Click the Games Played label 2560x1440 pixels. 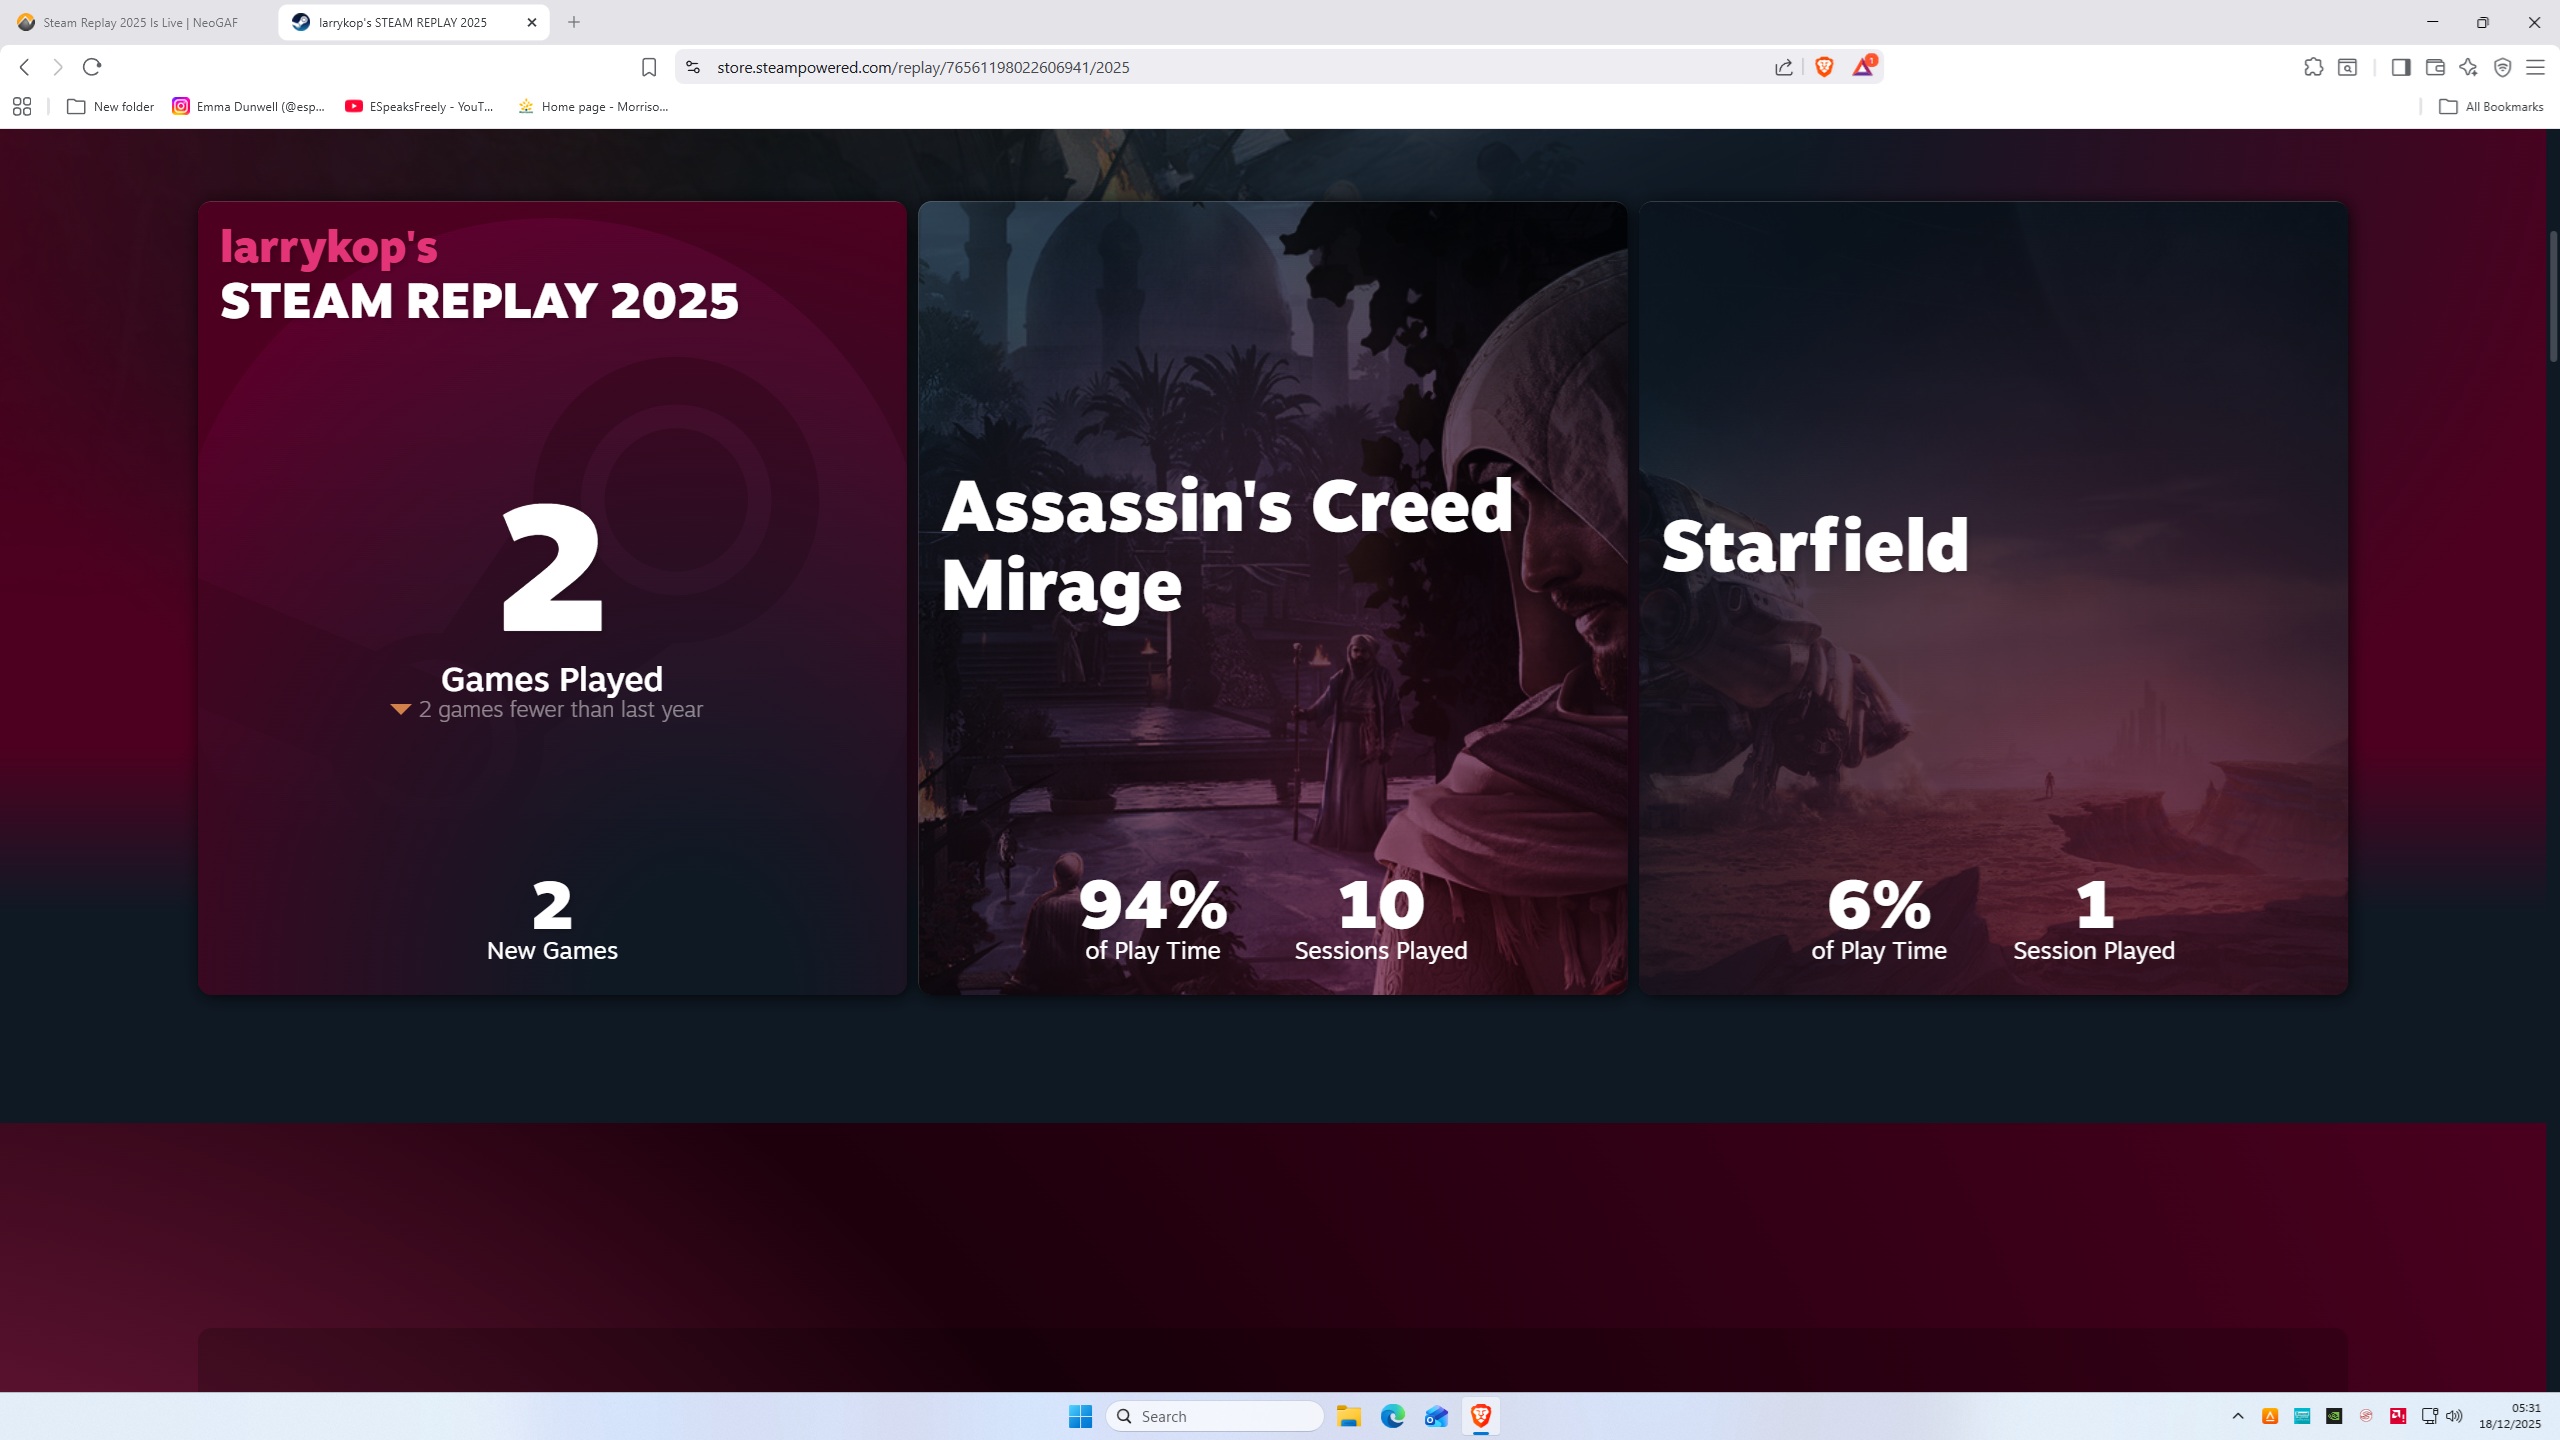pyautogui.click(x=552, y=679)
